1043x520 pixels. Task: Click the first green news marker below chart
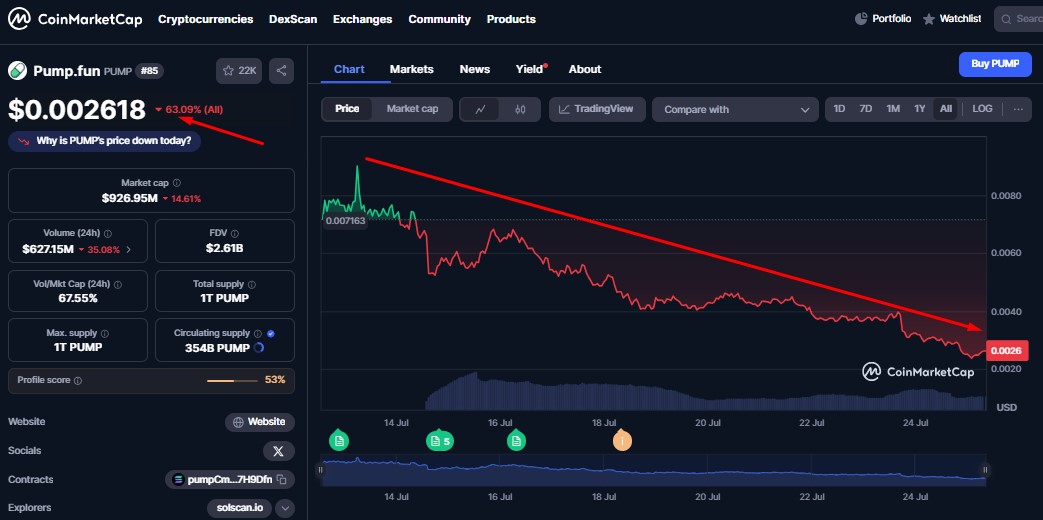coord(339,440)
